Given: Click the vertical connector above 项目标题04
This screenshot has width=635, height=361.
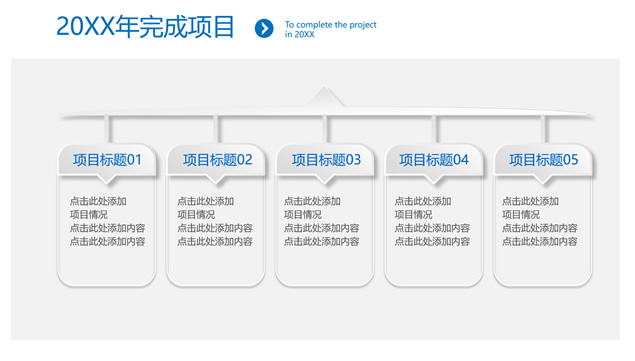Looking at the screenshot, I should [x=434, y=130].
